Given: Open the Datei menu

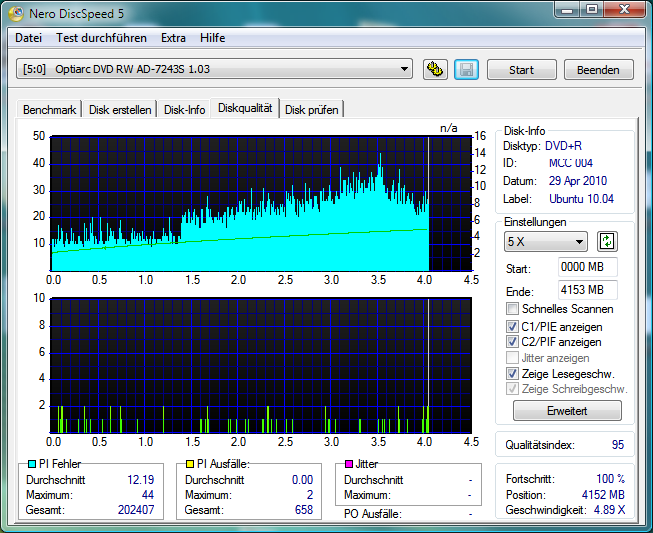Looking at the screenshot, I should click(28, 38).
